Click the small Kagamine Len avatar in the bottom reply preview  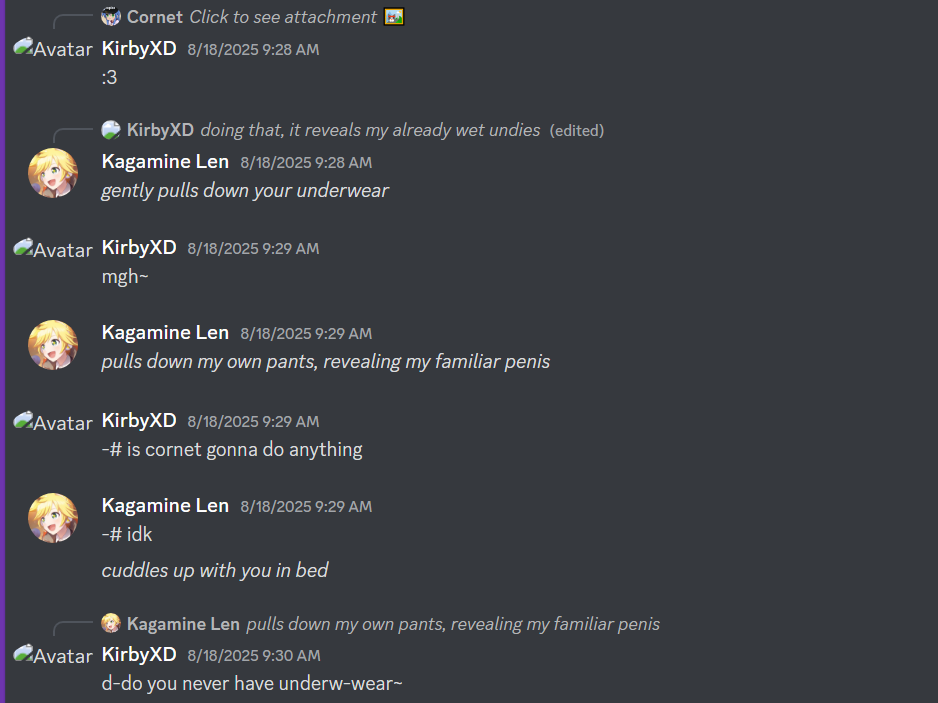click(111, 623)
